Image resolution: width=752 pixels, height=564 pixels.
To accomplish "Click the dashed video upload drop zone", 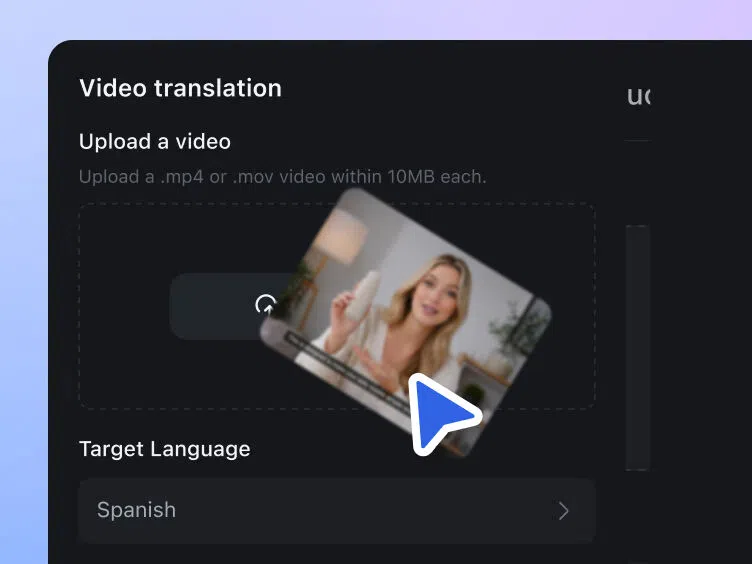I will [x=337, y=306].
